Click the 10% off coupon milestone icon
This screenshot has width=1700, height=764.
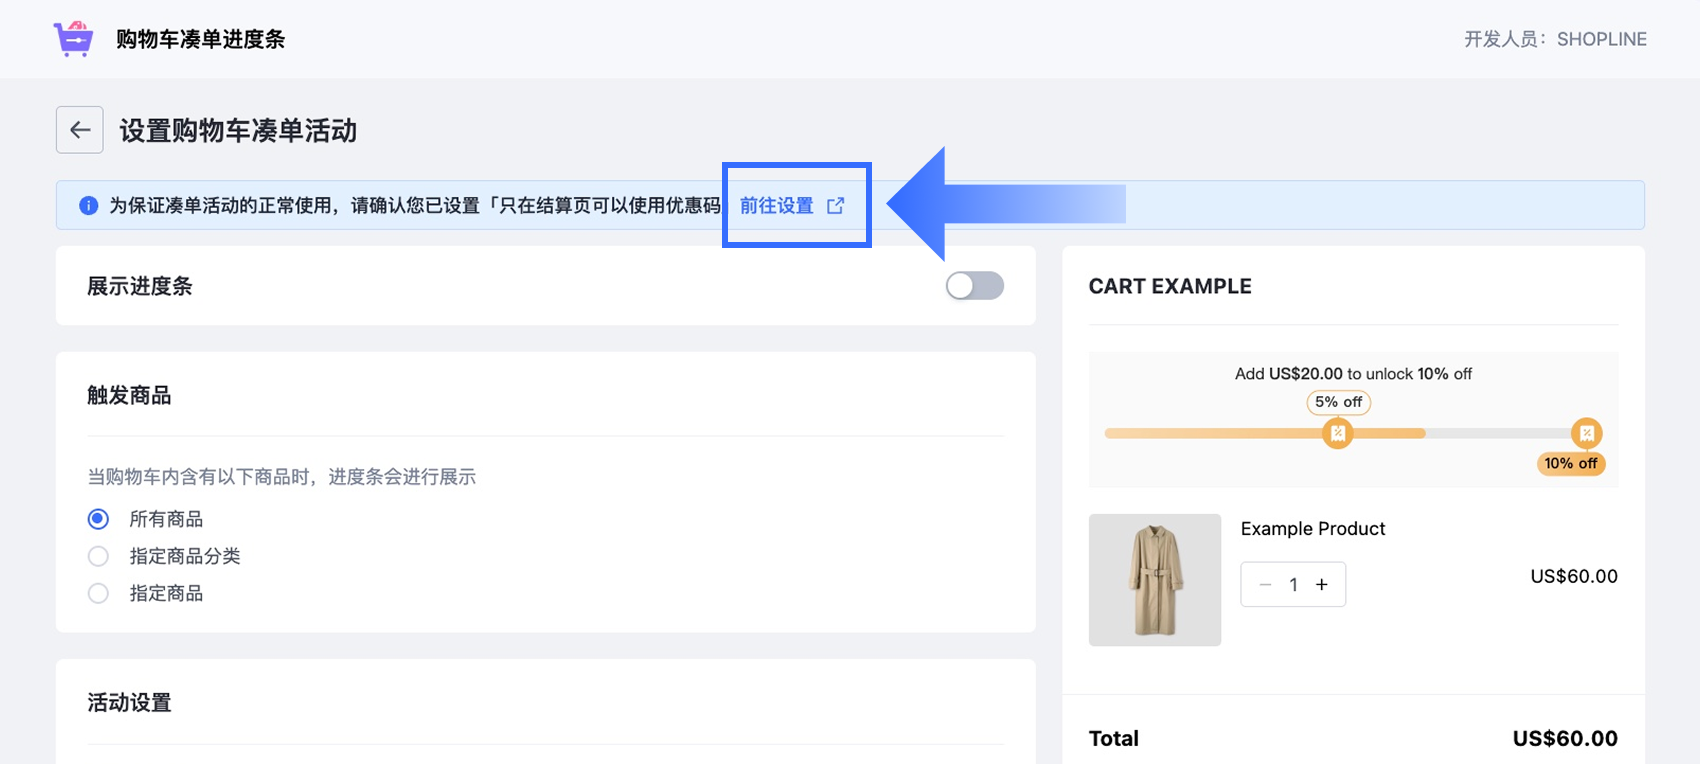[1586, 433]
